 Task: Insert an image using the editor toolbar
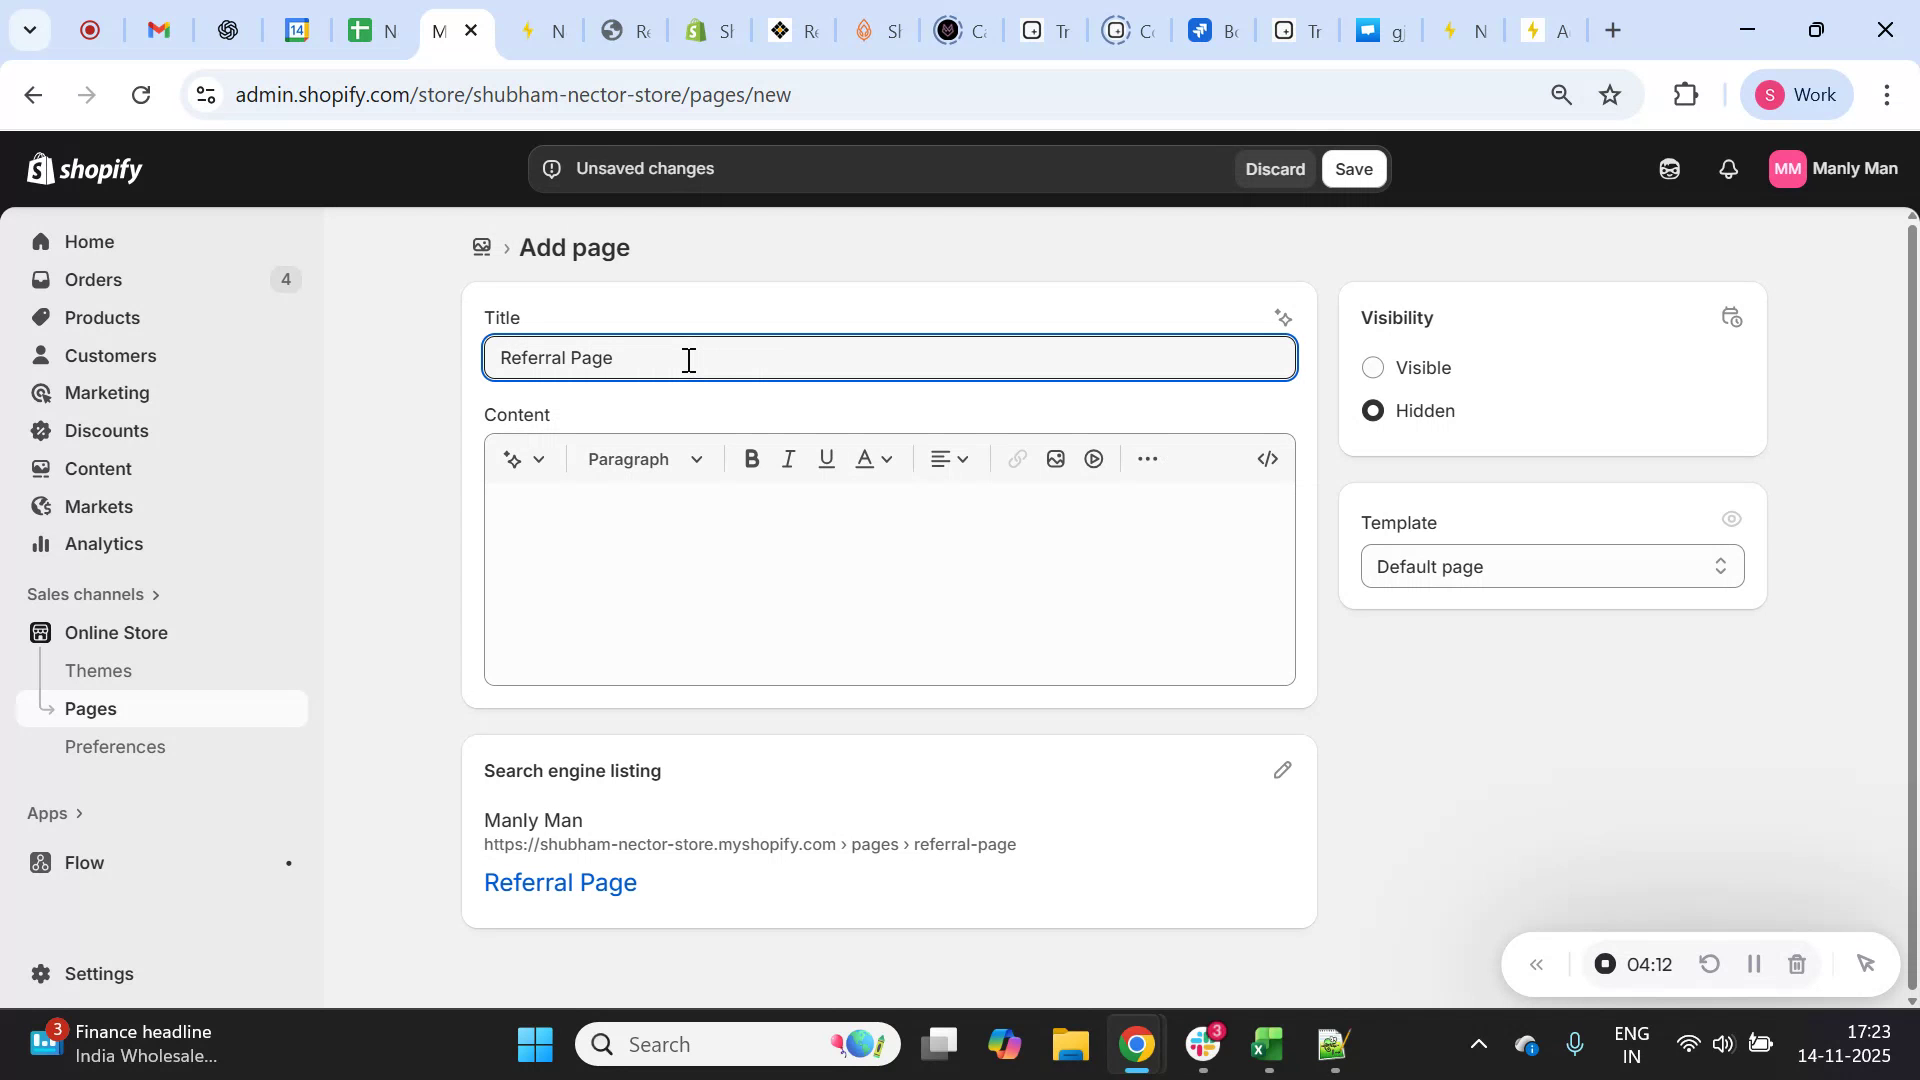coord(1055,458)
